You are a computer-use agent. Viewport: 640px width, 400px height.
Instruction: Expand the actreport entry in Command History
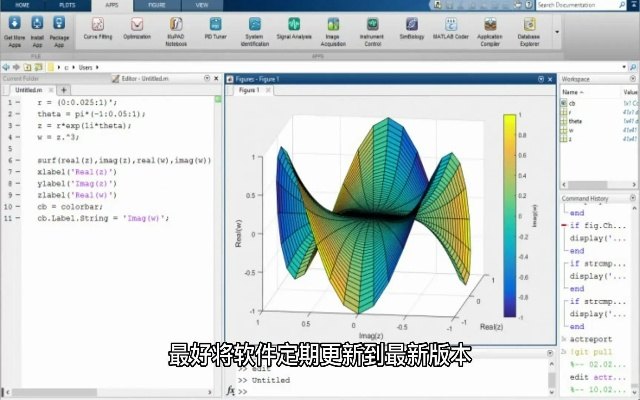pos(564,339)
